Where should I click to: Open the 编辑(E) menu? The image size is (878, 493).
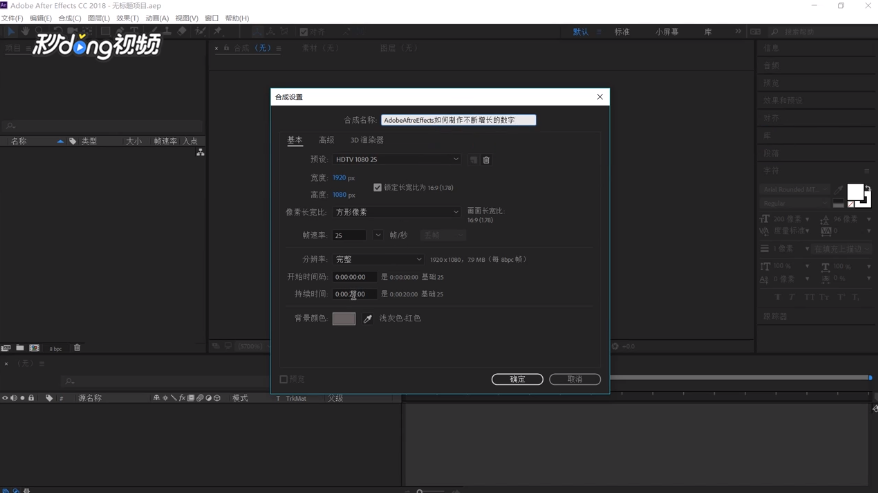pyautogui.click(x=40, y=18)
